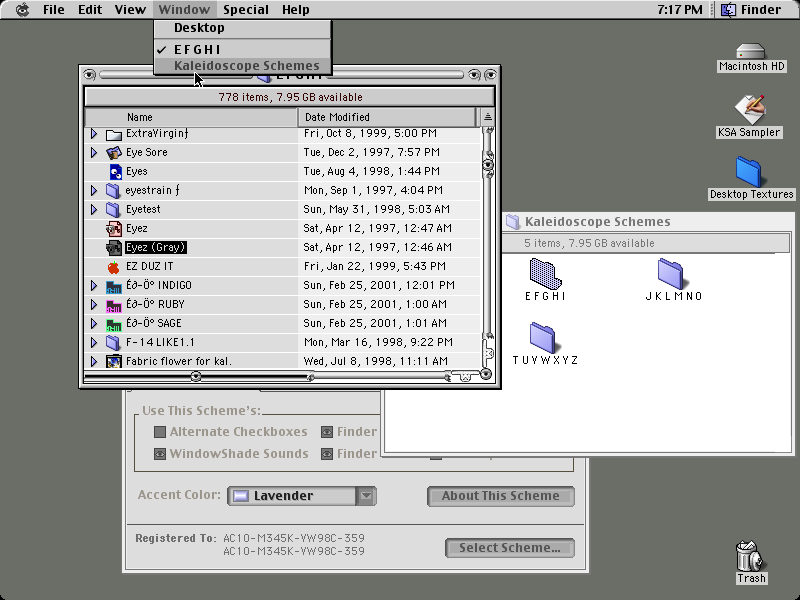Expand the Eye Sore disclosure triangle
The height and width of the screenshot is (600, 800).
pyautogui.click(x=94, y=153)
